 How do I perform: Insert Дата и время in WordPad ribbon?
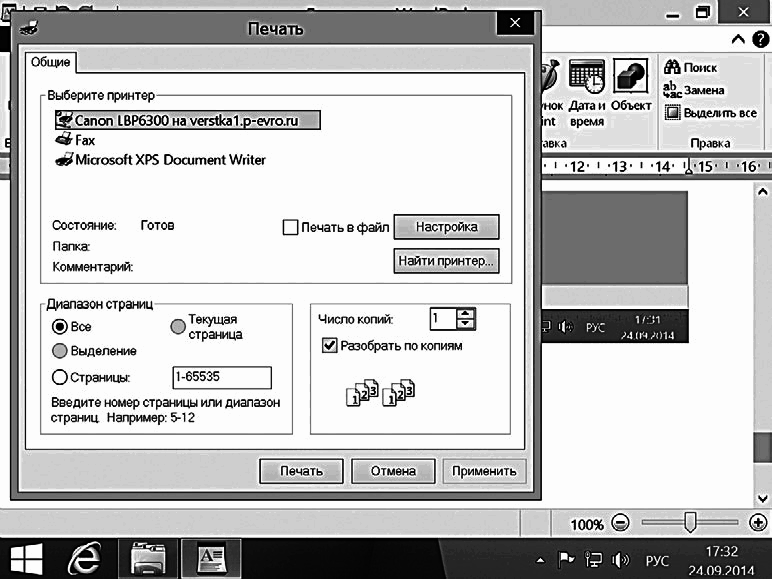[x=587, y=94]
